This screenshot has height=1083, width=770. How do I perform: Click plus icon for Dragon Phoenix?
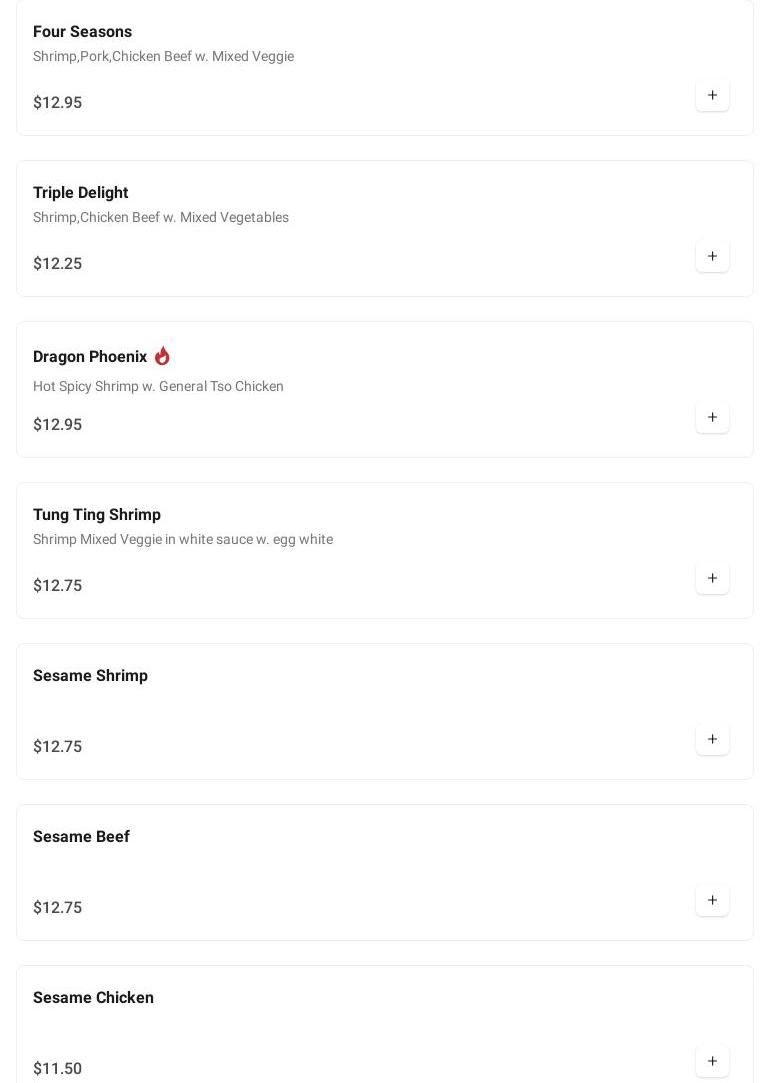click(x=712, y=418)
